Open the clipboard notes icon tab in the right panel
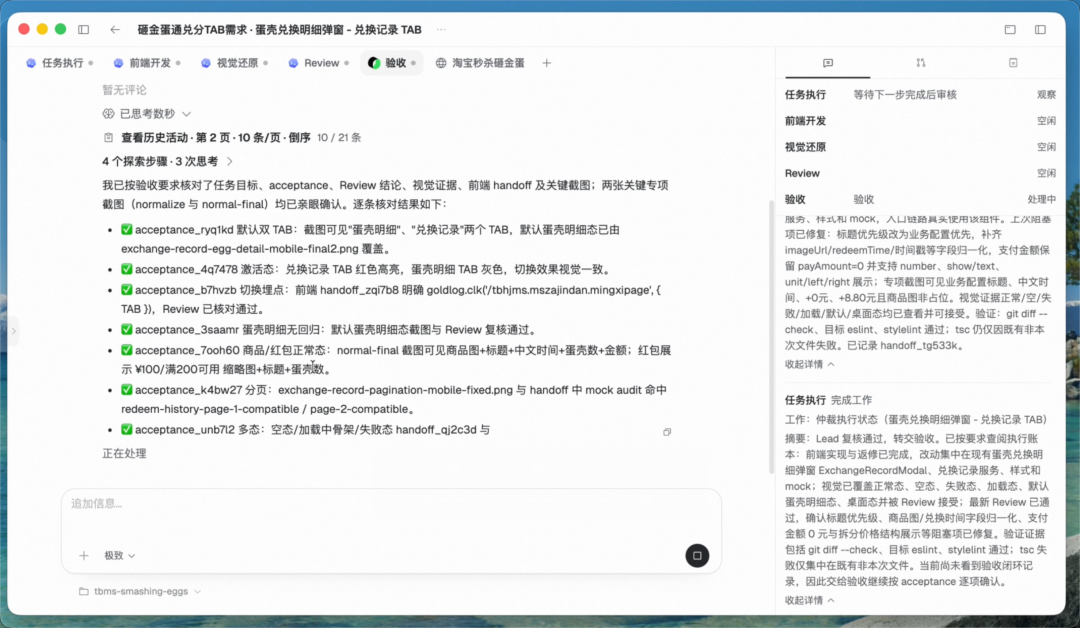 (1013, 63)
